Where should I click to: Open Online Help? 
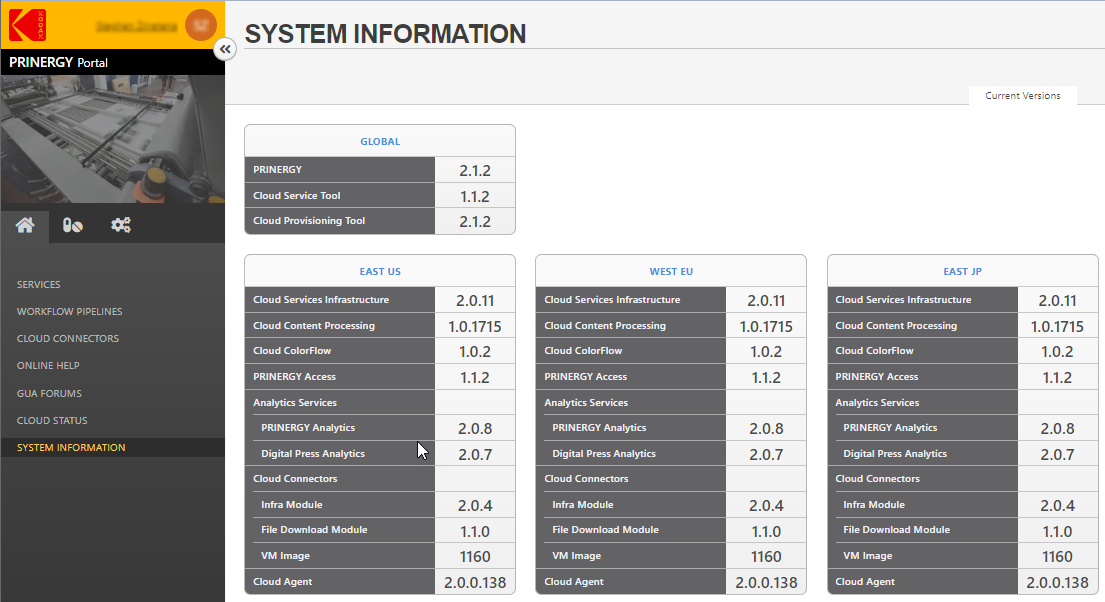click(48, 366)
